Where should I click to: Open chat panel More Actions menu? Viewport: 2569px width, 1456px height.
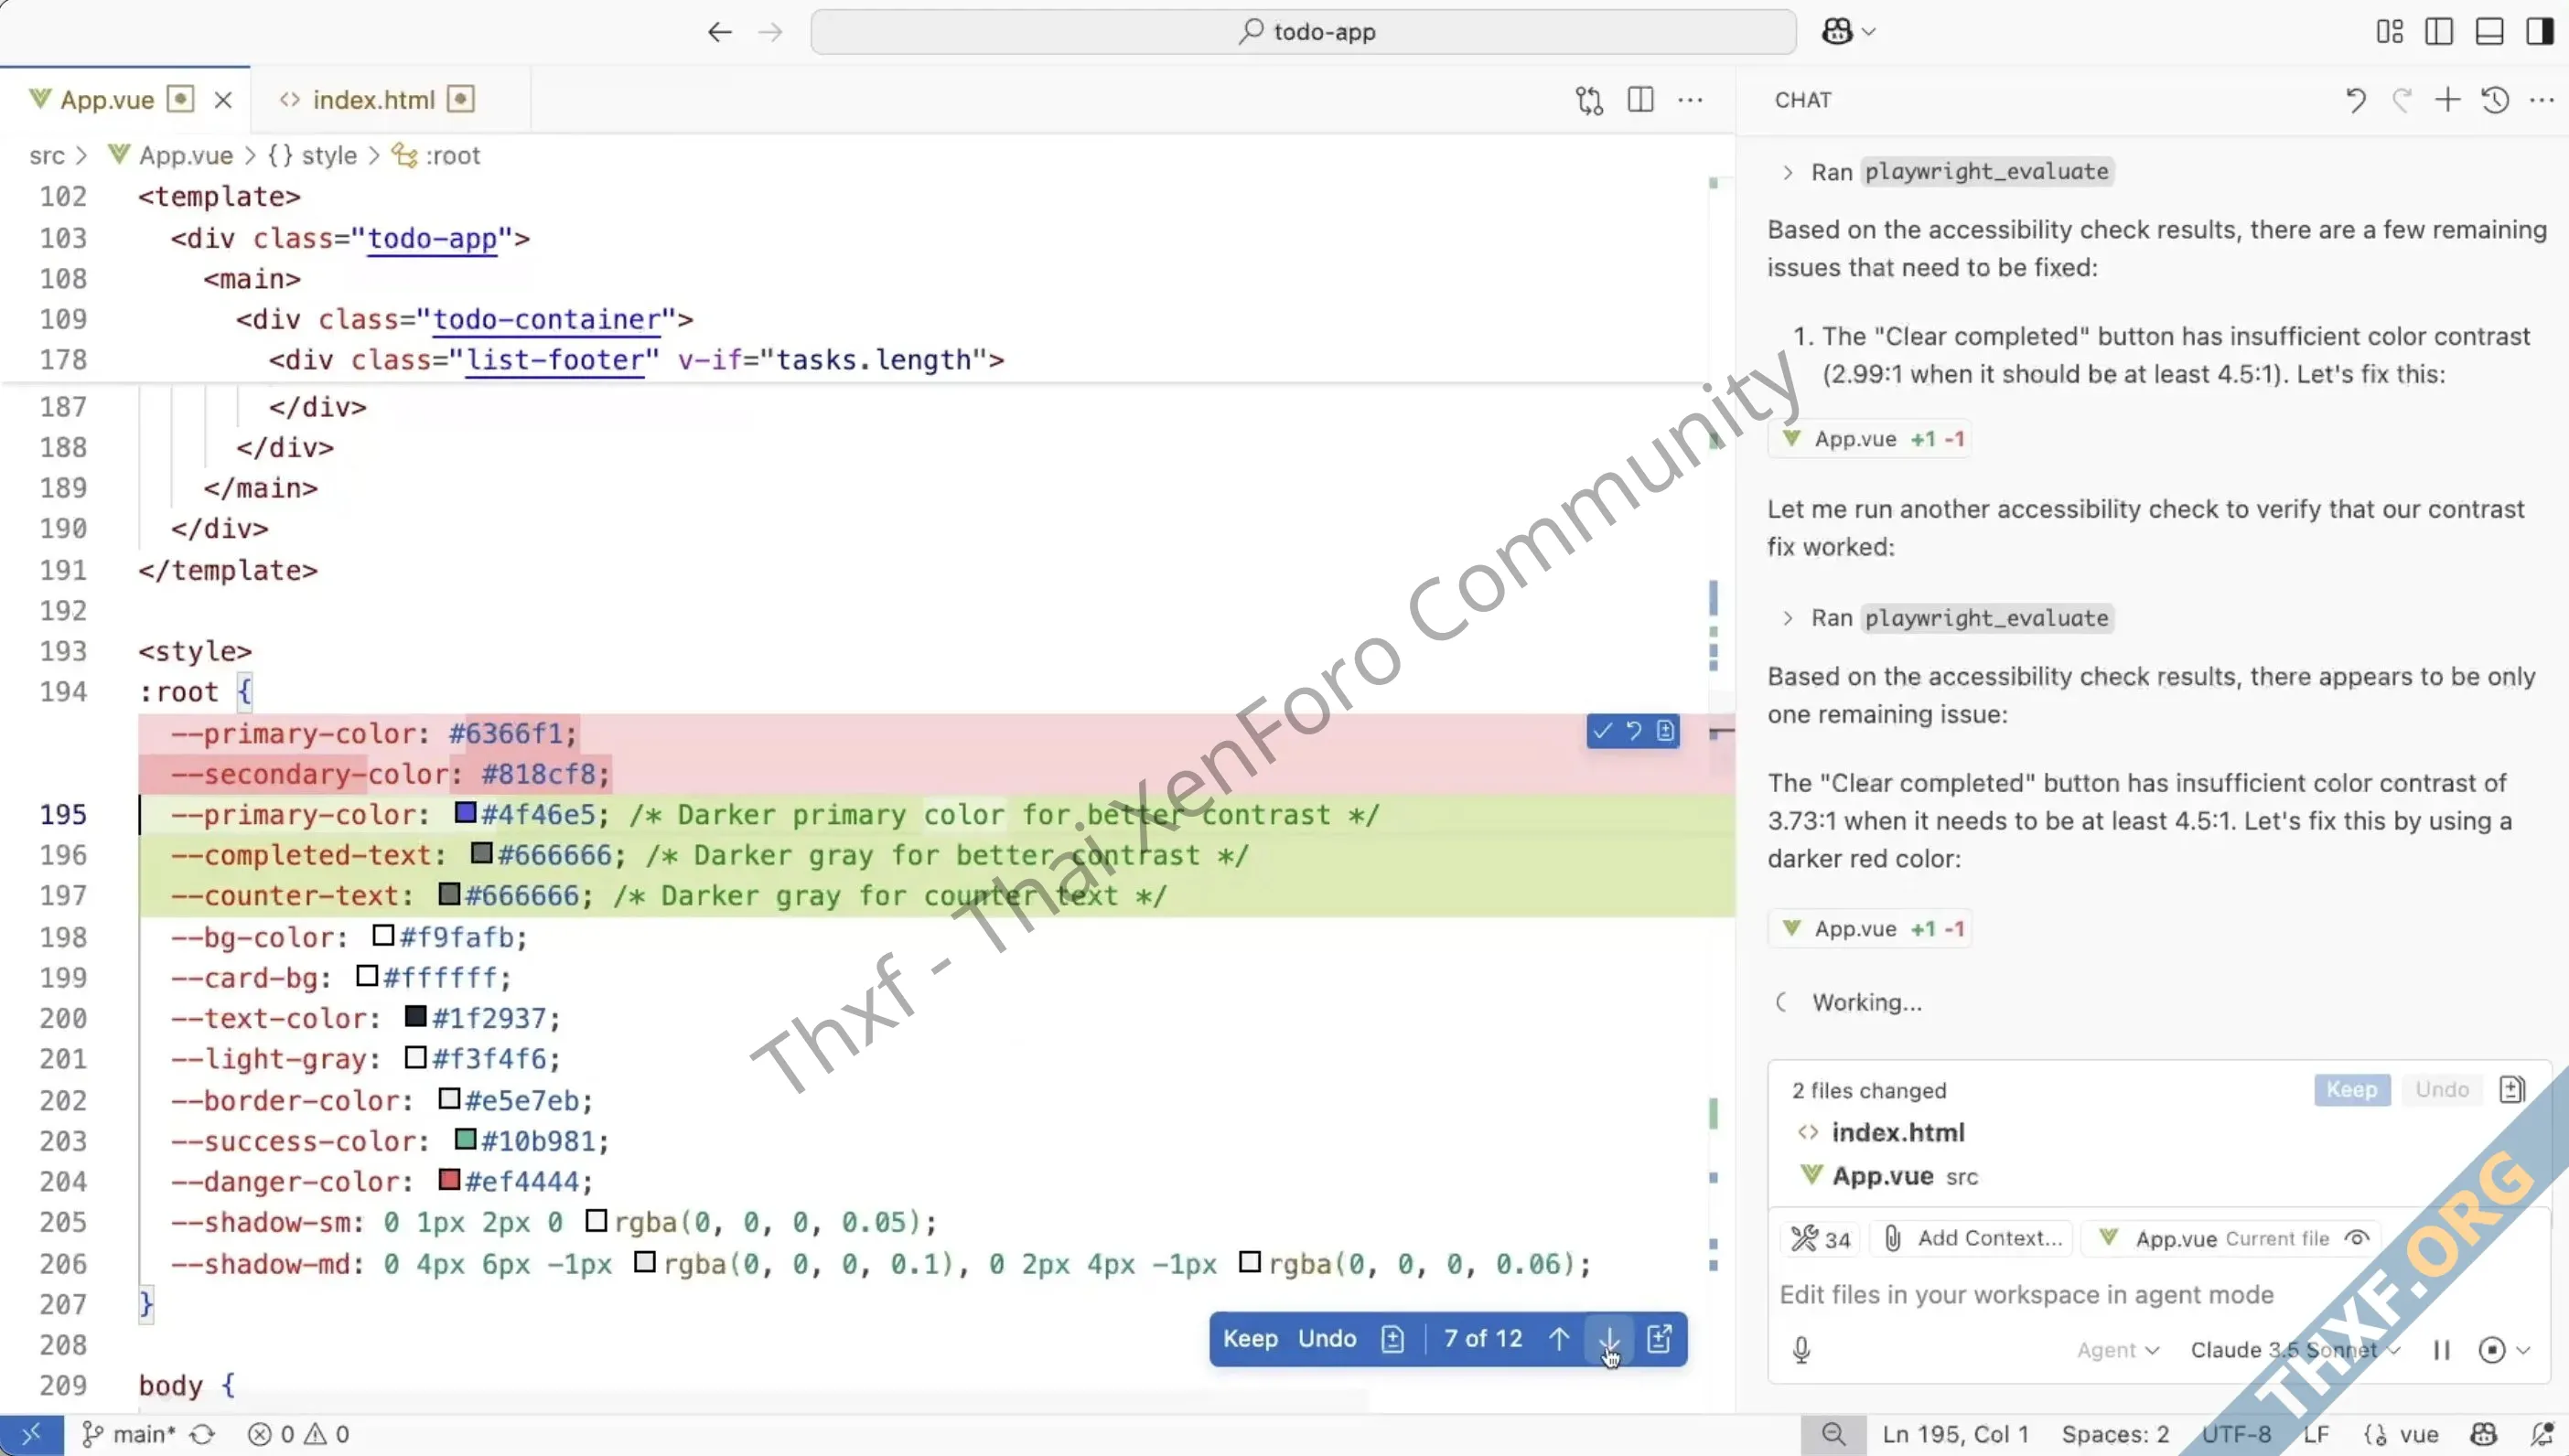pyautogui.click(x=2542, y=100)
